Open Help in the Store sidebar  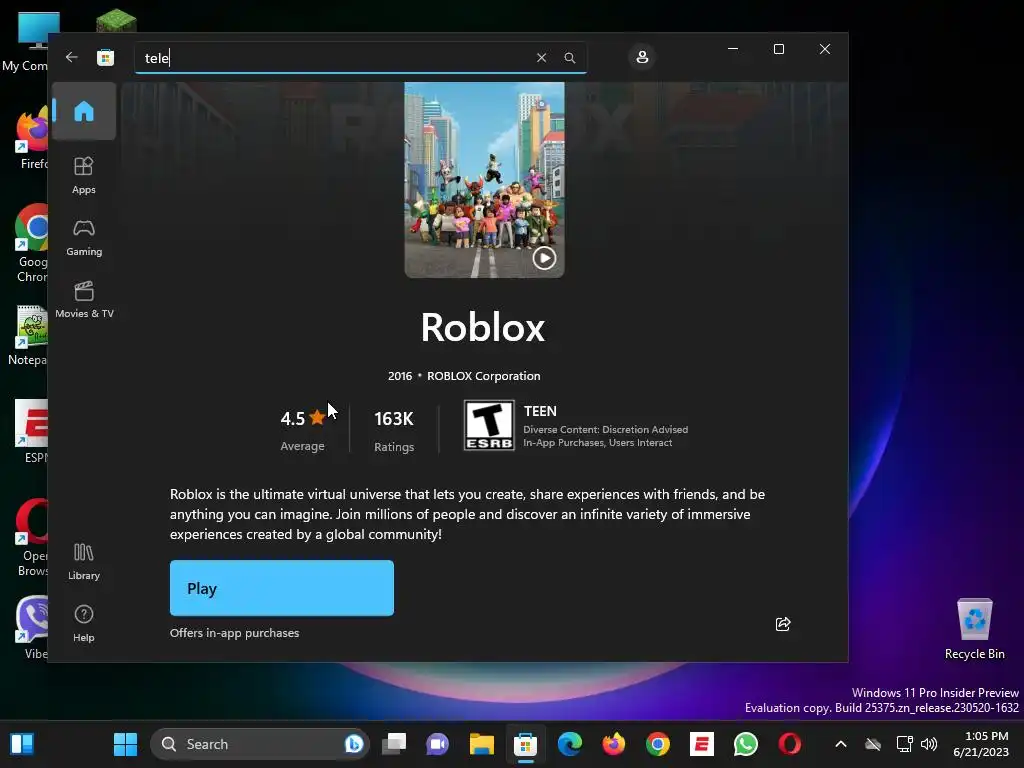point(84,624)
